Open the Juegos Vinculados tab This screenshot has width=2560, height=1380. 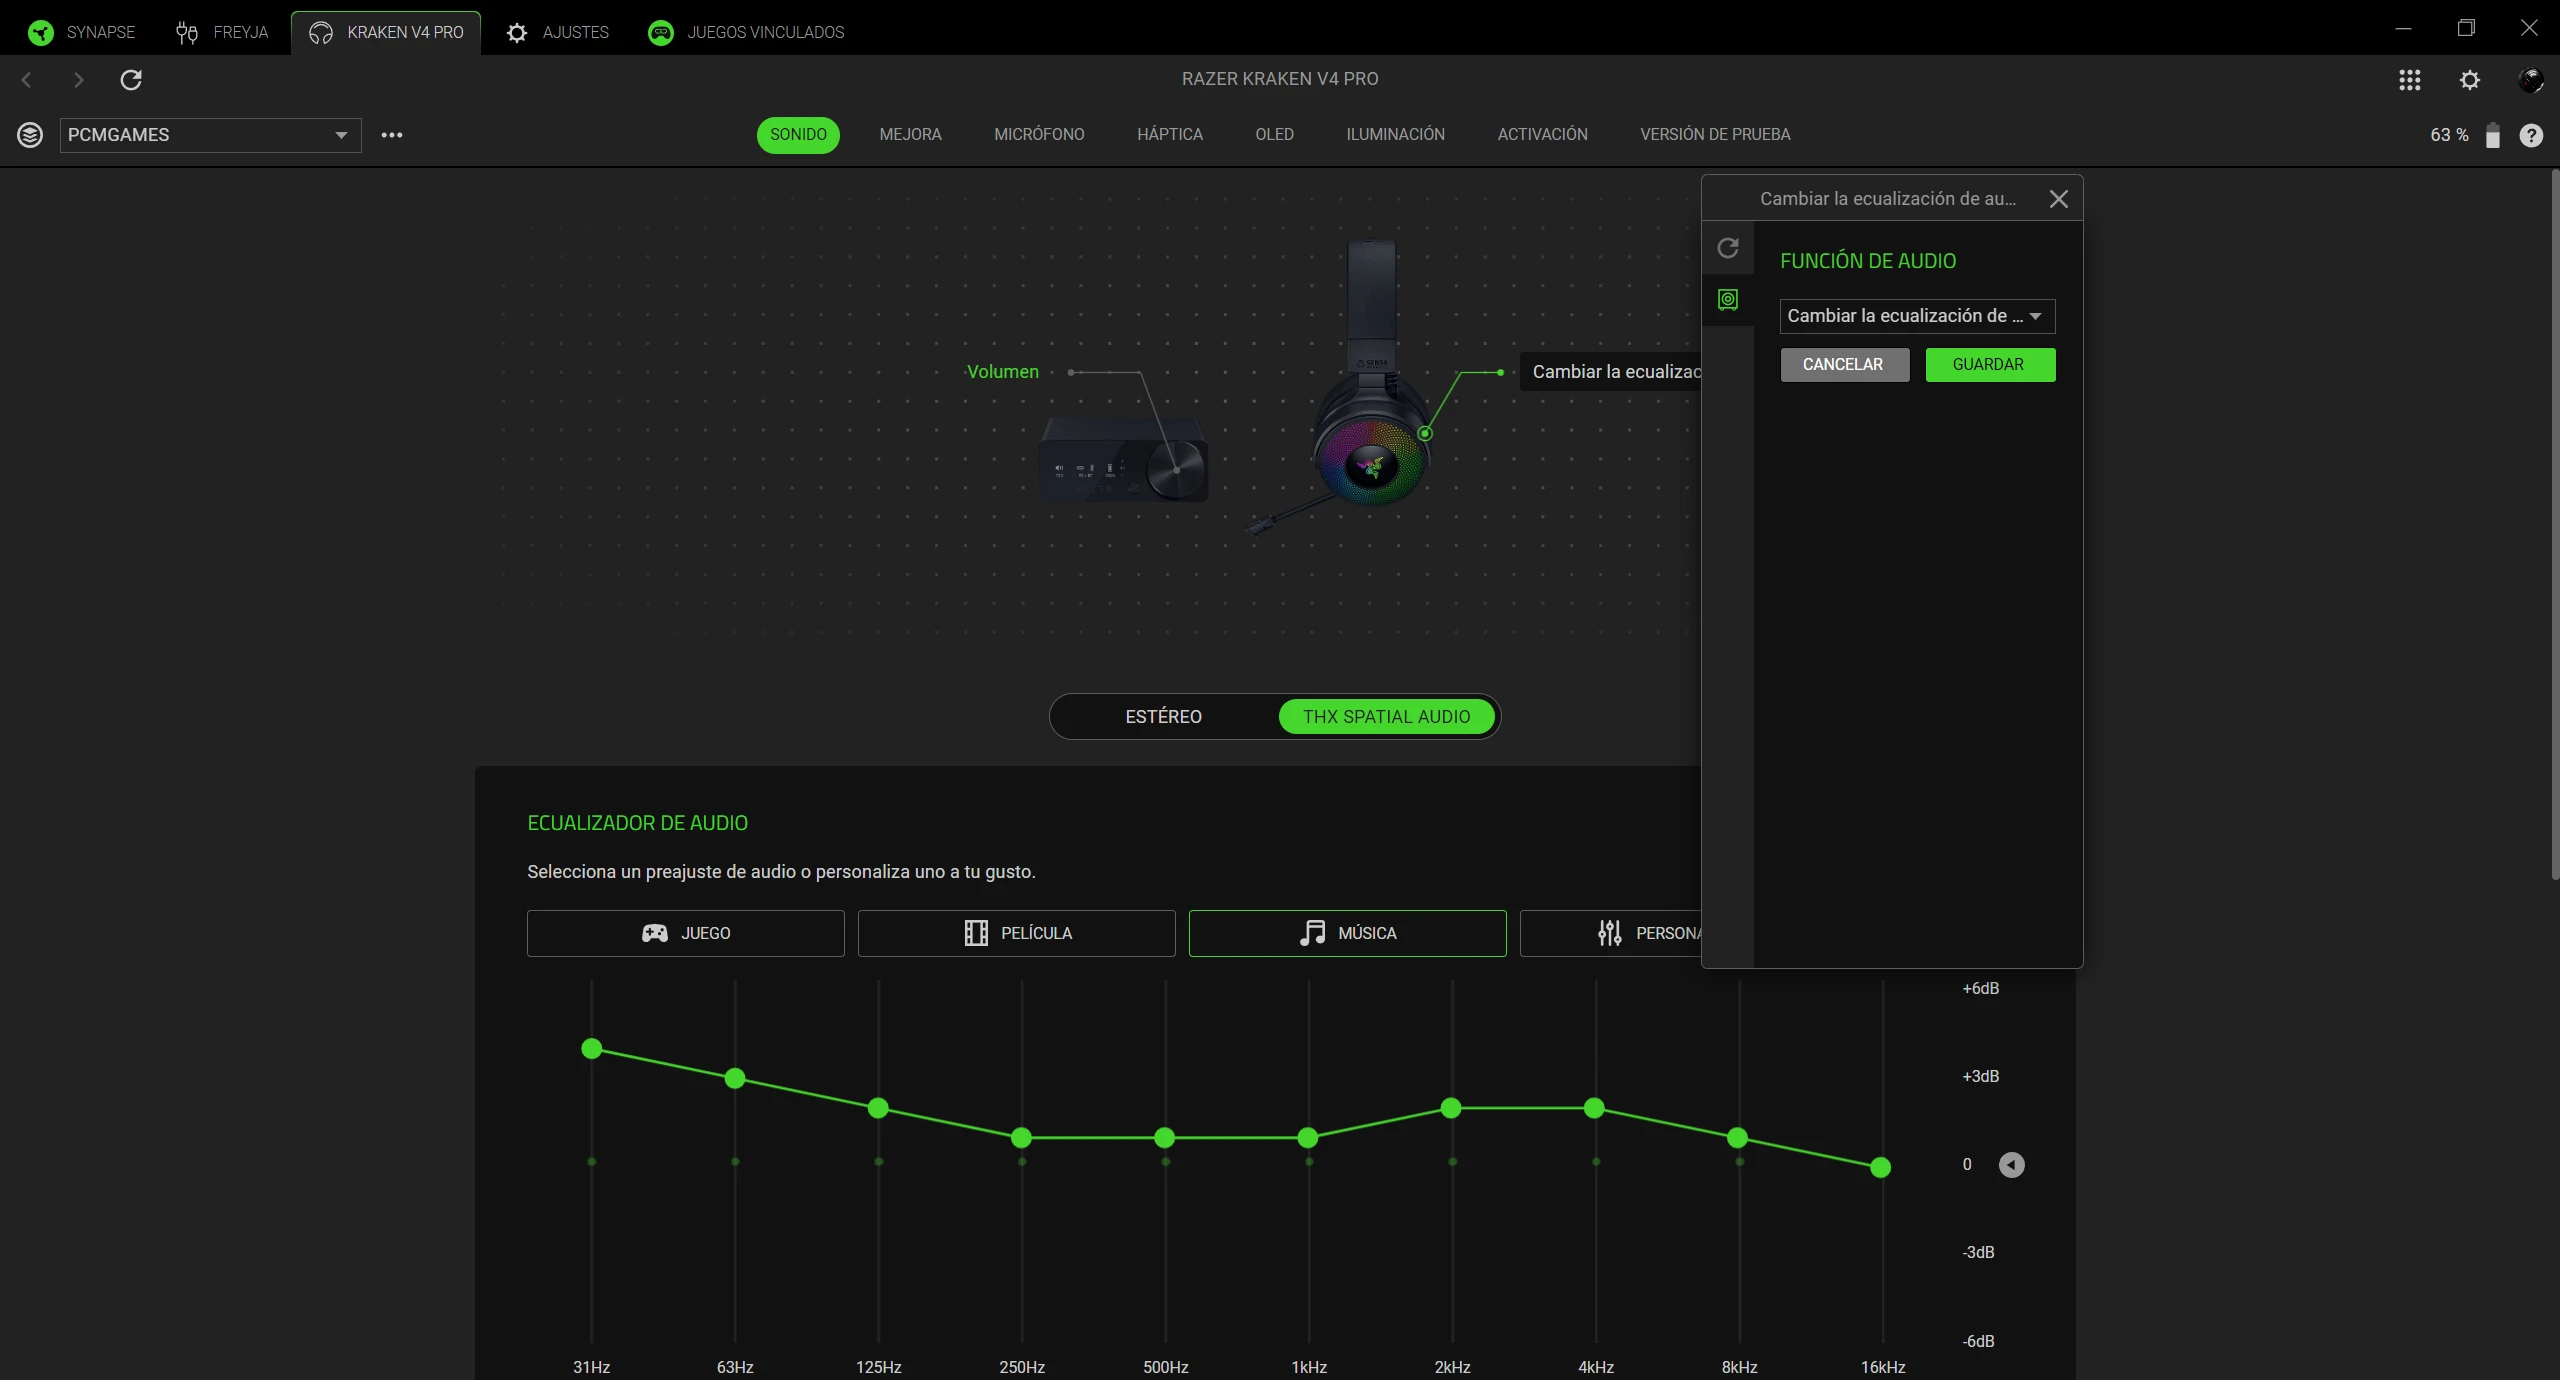tap(746, 32)
